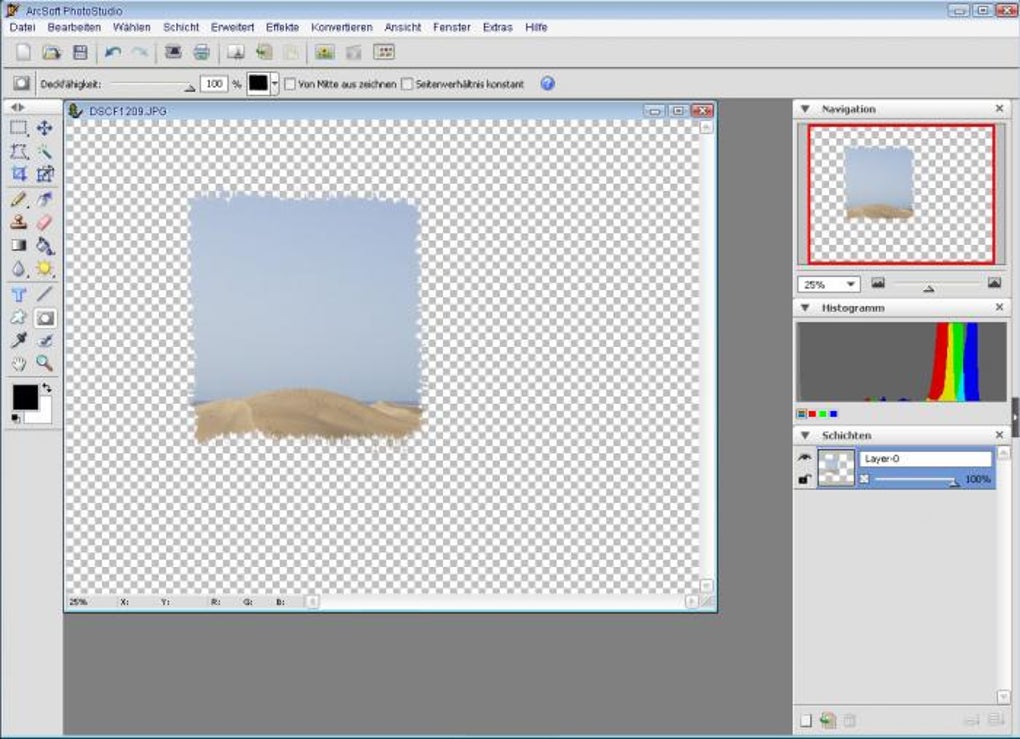The height and width of the screenshot is (739, 1020).
Task: Toggle the green histogram channel square
Action: click(x=823, y=414)
